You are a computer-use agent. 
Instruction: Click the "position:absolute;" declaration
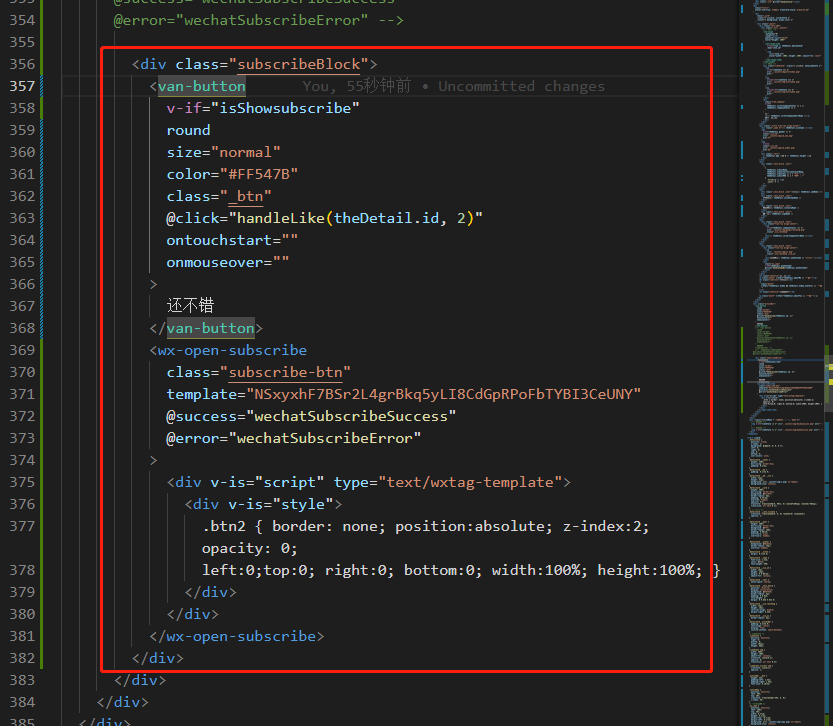pos(474,527)
